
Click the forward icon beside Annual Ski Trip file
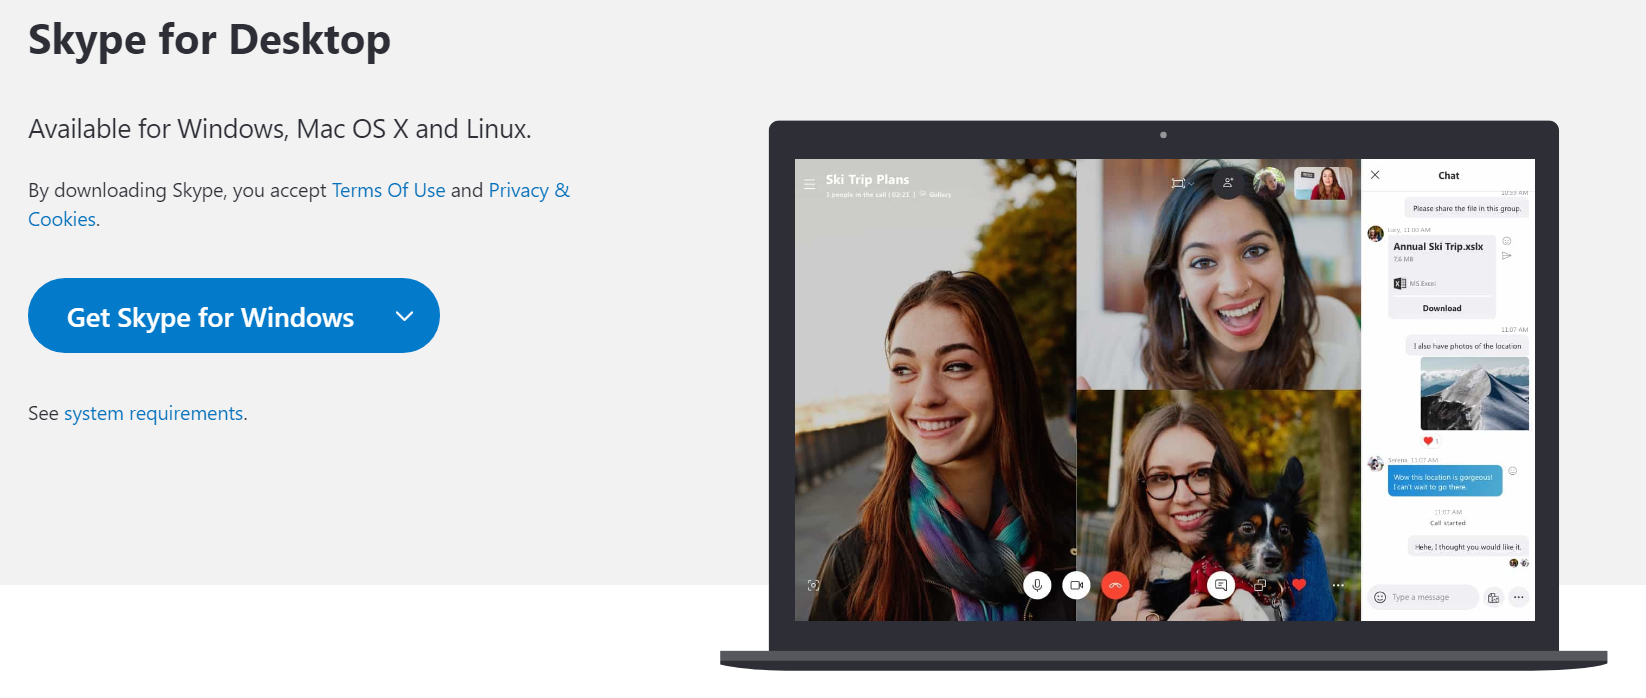point(1507,256)
